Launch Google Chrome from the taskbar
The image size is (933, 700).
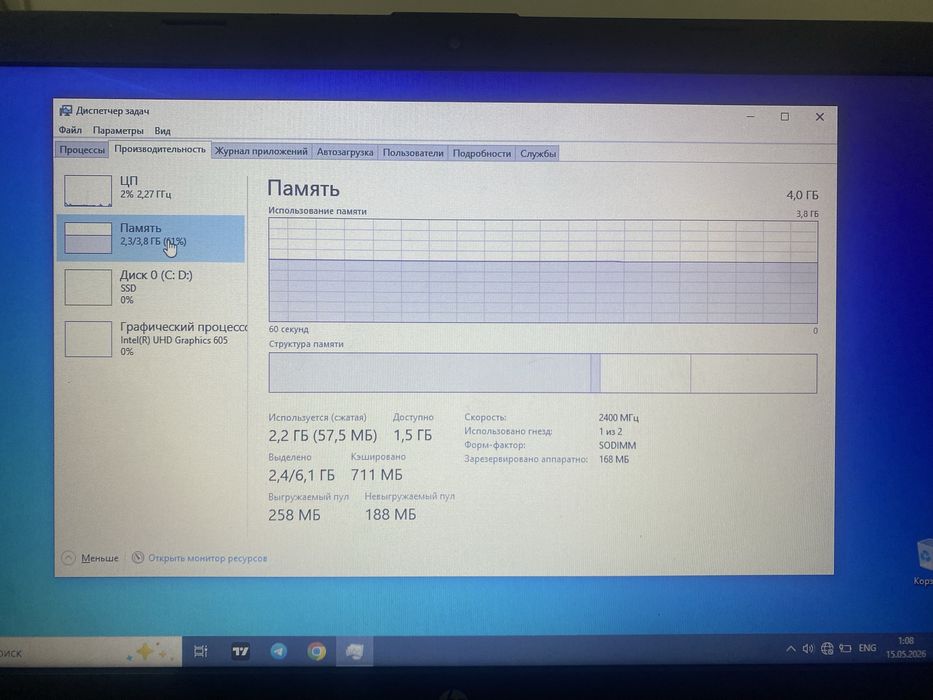coord(317,651)
